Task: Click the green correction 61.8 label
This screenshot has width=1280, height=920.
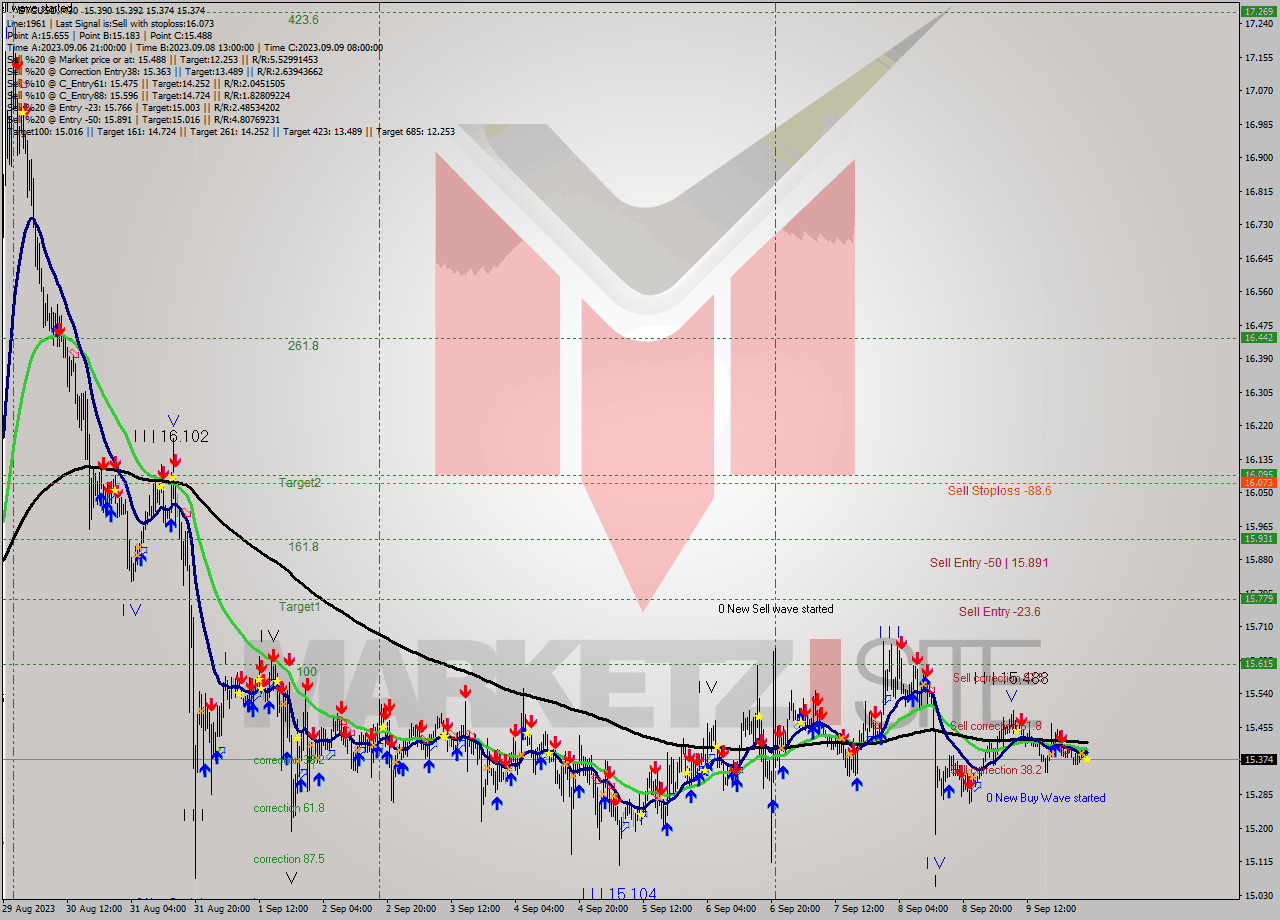Action: click(x=289, y=808)
